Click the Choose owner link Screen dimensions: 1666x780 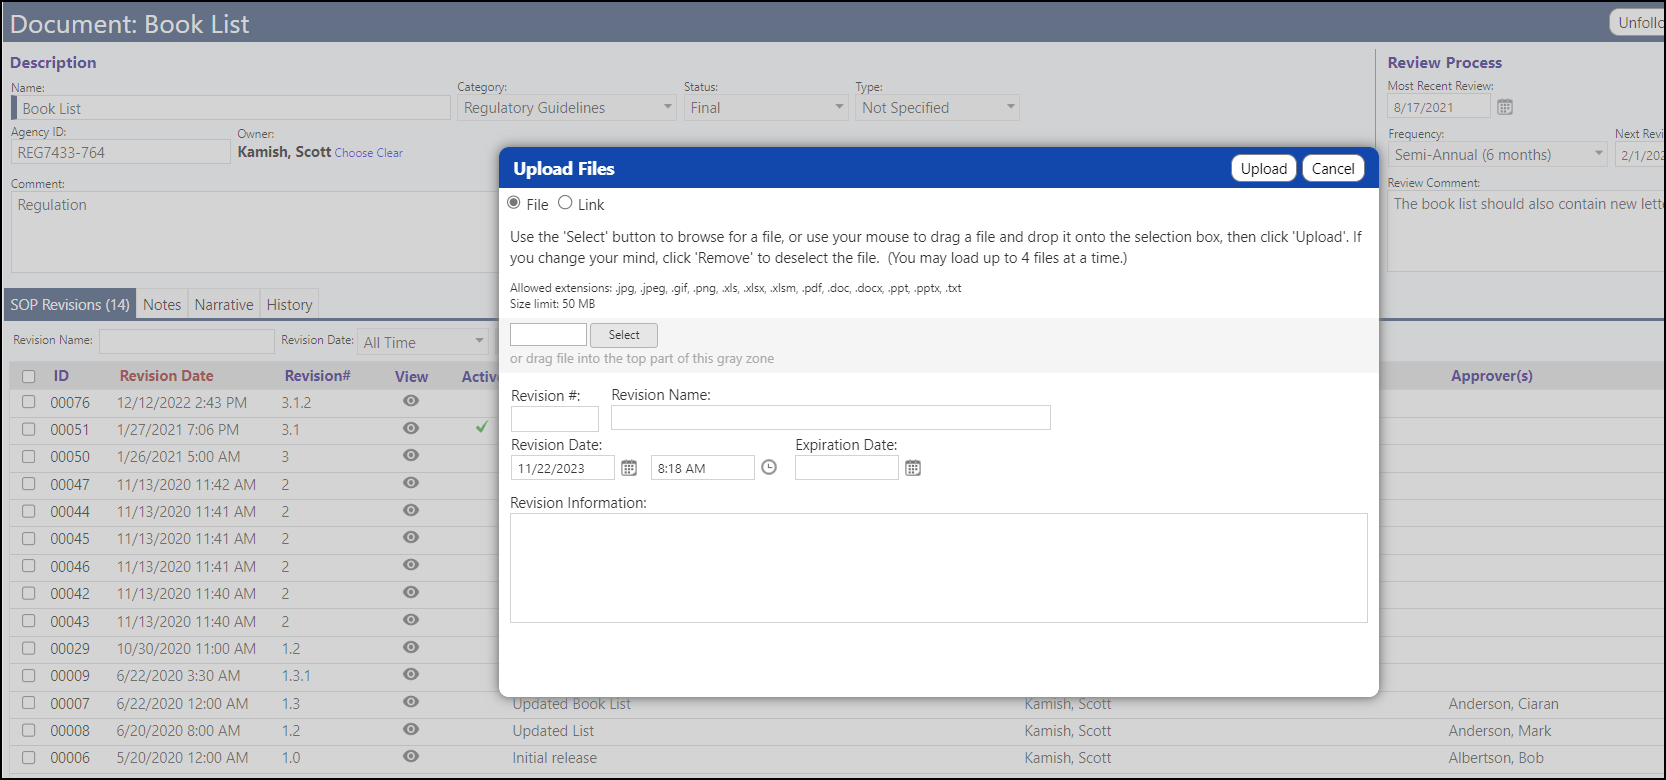[x=354, y=153]
